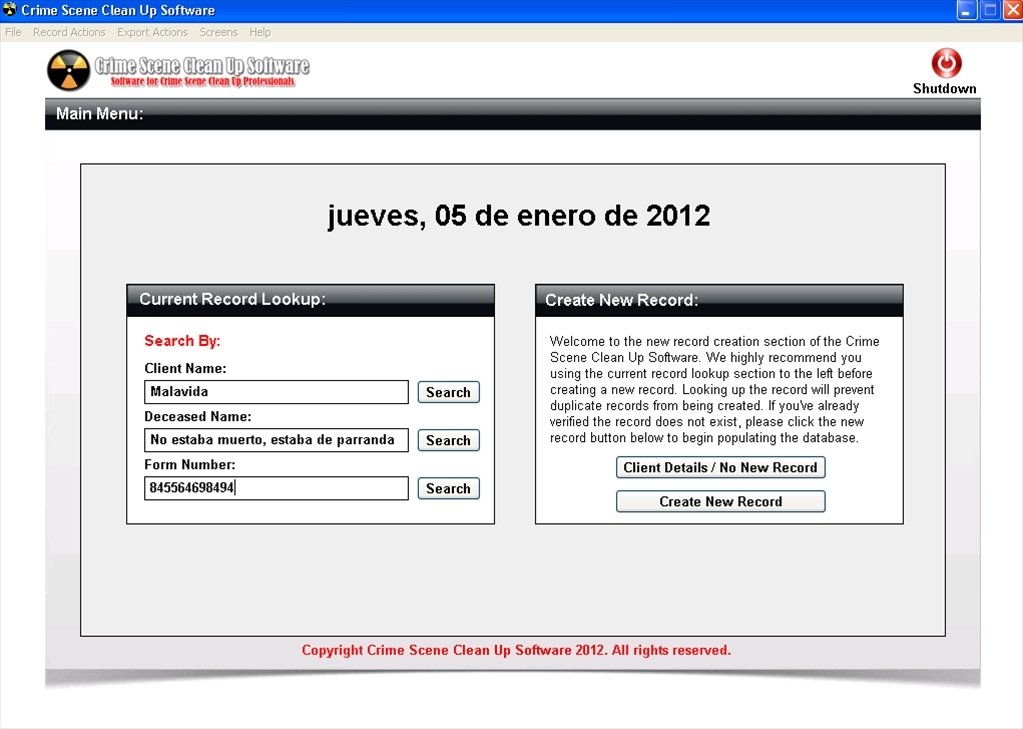Click the 'Current Record Lookup:' header
Screen dimensions: 1023x729
232,299
